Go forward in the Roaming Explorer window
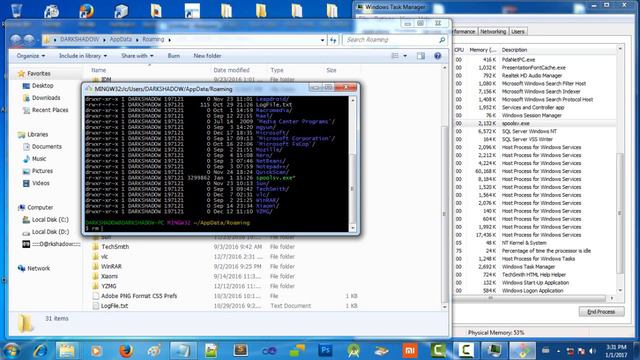 [x=29, y=40]
